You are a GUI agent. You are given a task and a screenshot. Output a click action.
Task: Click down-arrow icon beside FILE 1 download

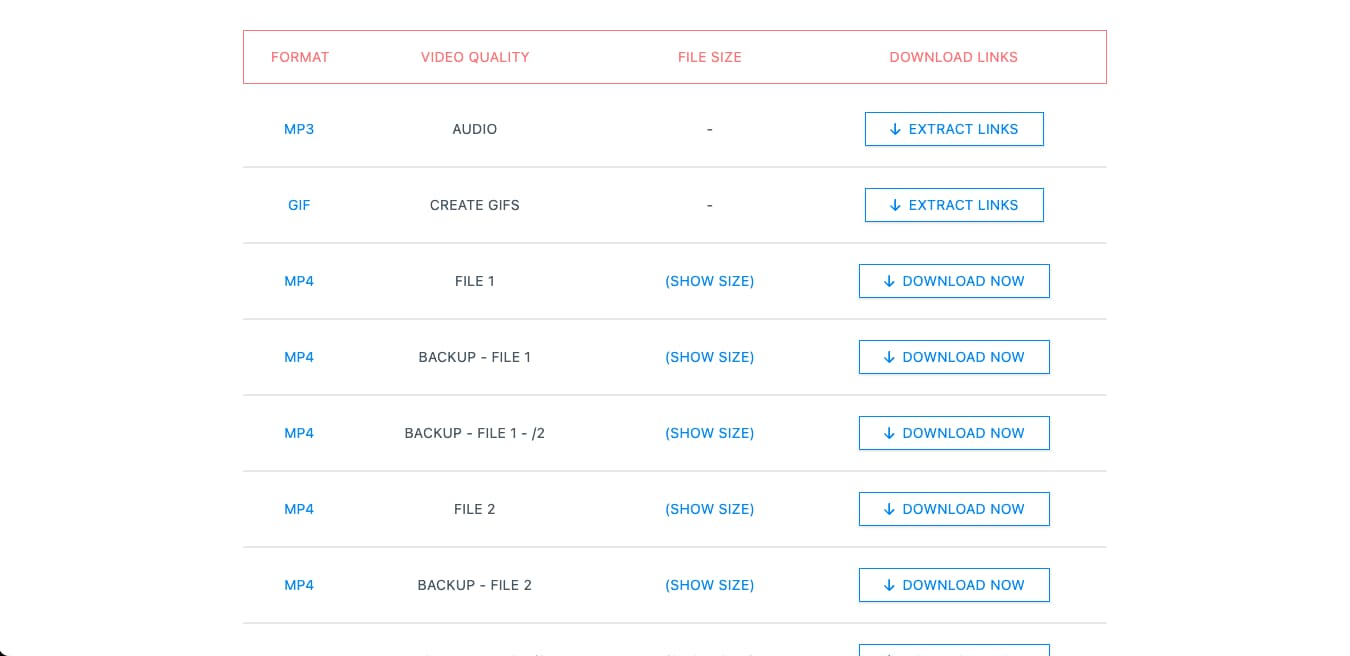click(889, 281)
